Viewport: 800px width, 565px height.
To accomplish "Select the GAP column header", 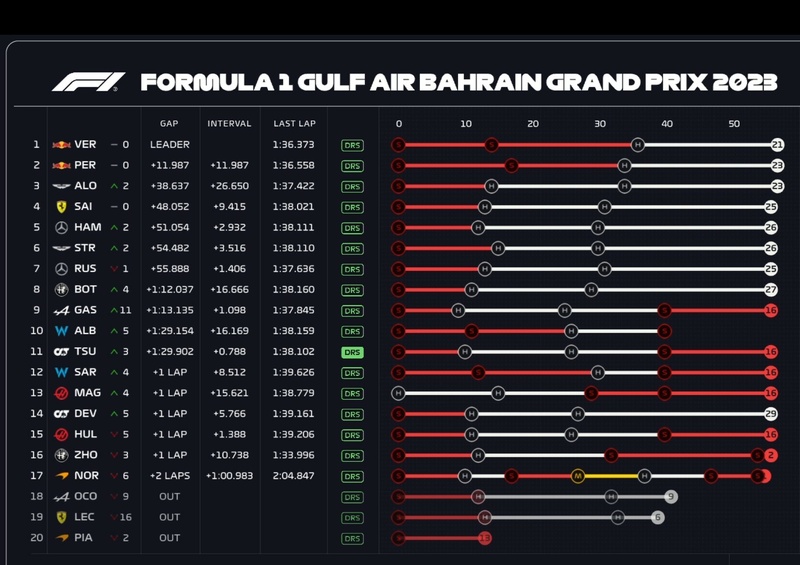I will [x=169, y=124].
